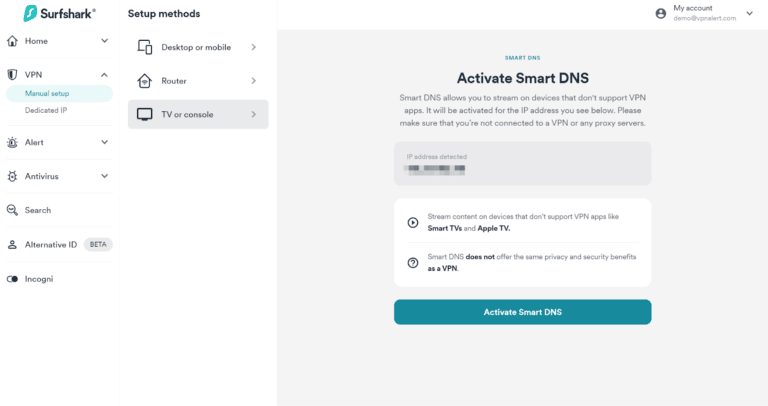Click the Alternative ID person icon
This screenshot has width=768, height=406.
tap(12, 244)
